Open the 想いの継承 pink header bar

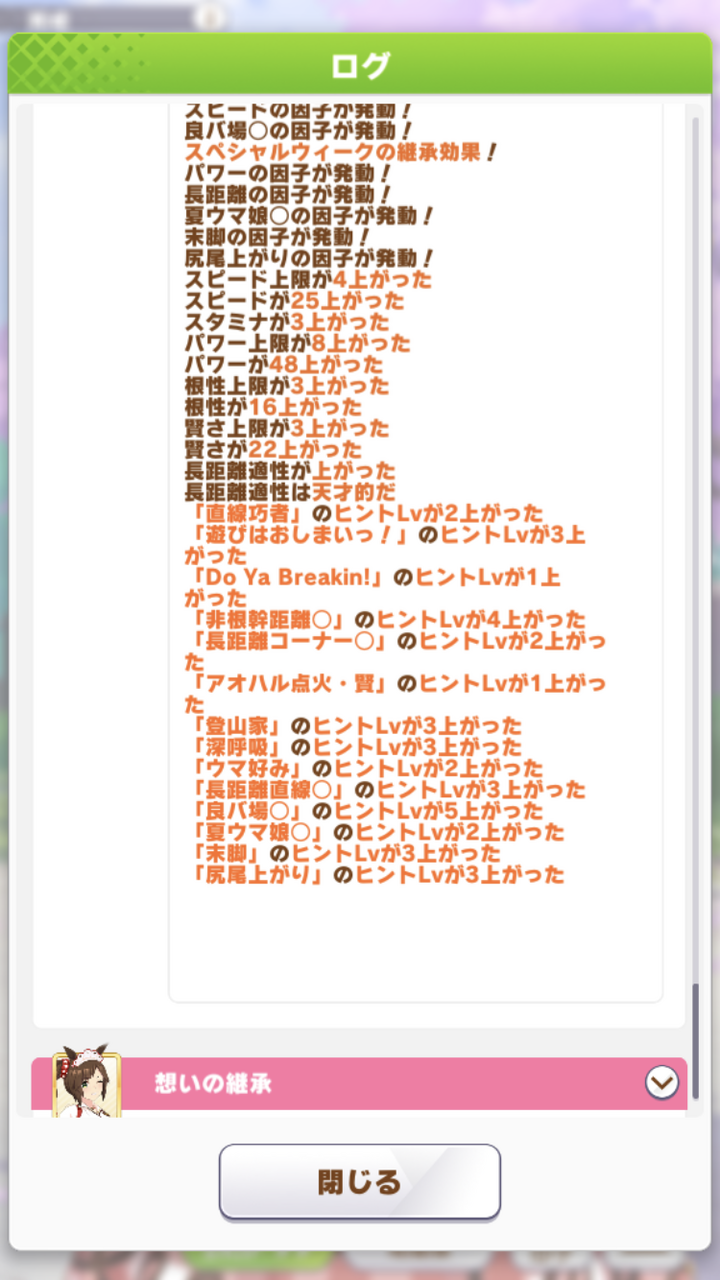360,1084
